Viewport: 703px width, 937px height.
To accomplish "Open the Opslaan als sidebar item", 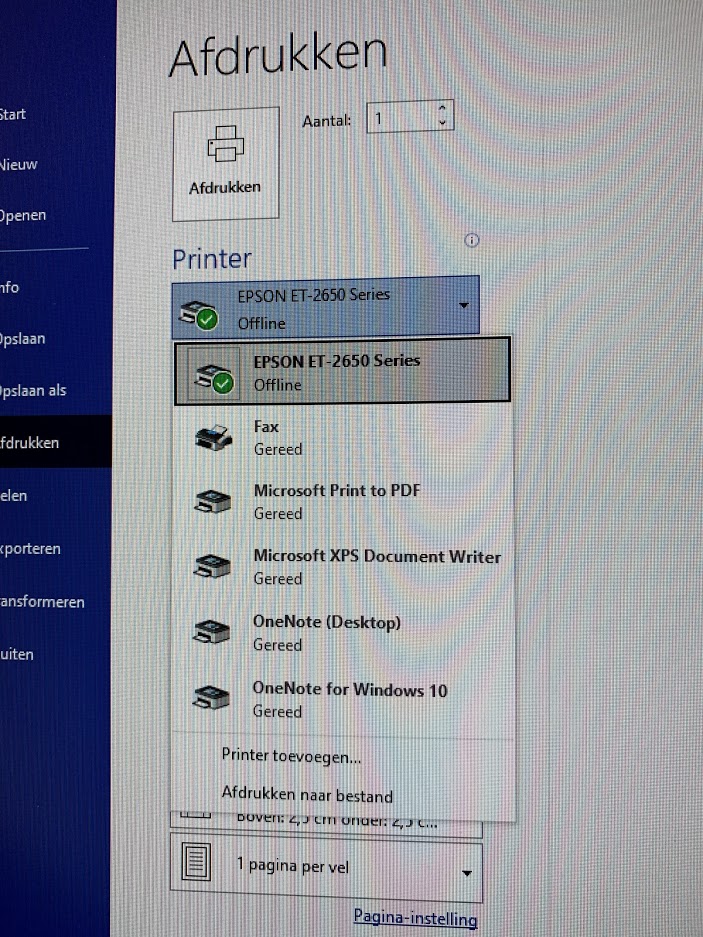I will click(35, 390).
